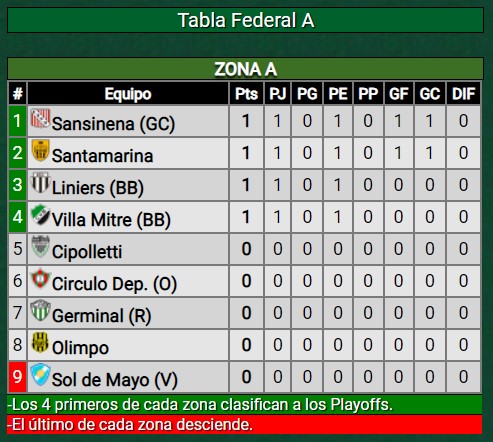Click the Circulo Dep. (O) crest
This screenshot has width=493, height=442.
point(41,278)
